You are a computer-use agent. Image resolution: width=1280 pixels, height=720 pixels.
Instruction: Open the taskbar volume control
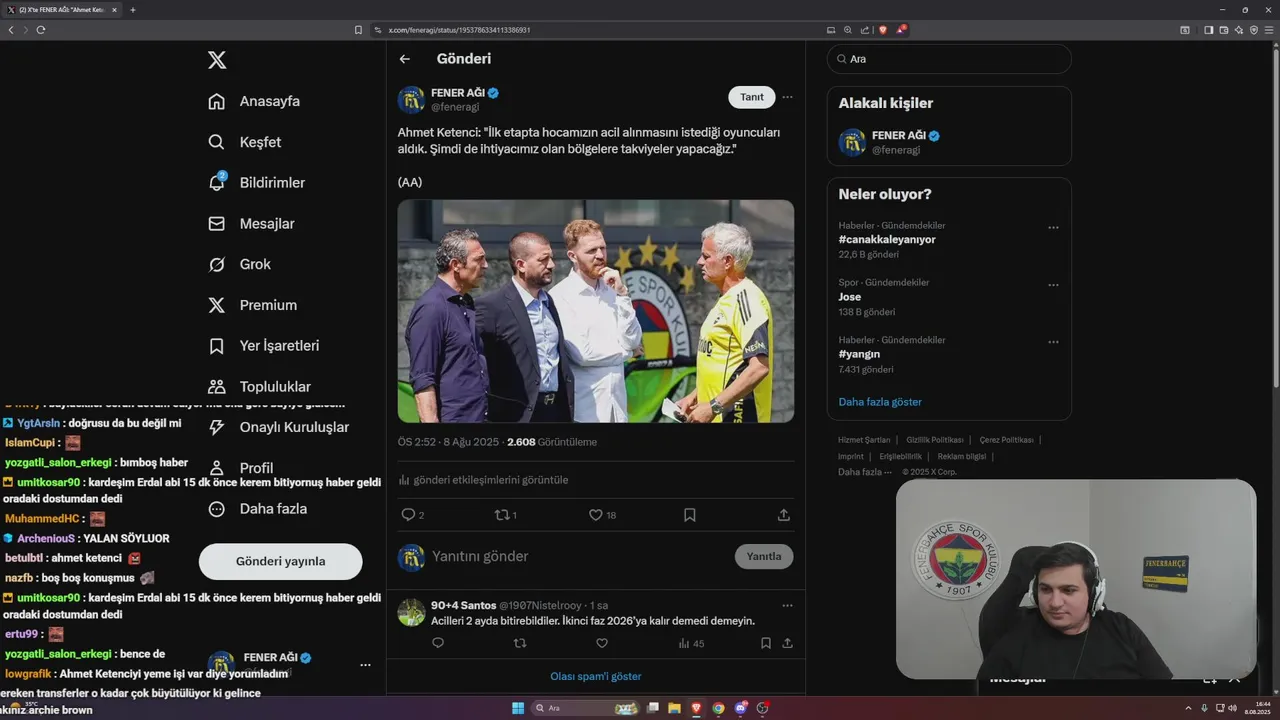(1233, 708)
